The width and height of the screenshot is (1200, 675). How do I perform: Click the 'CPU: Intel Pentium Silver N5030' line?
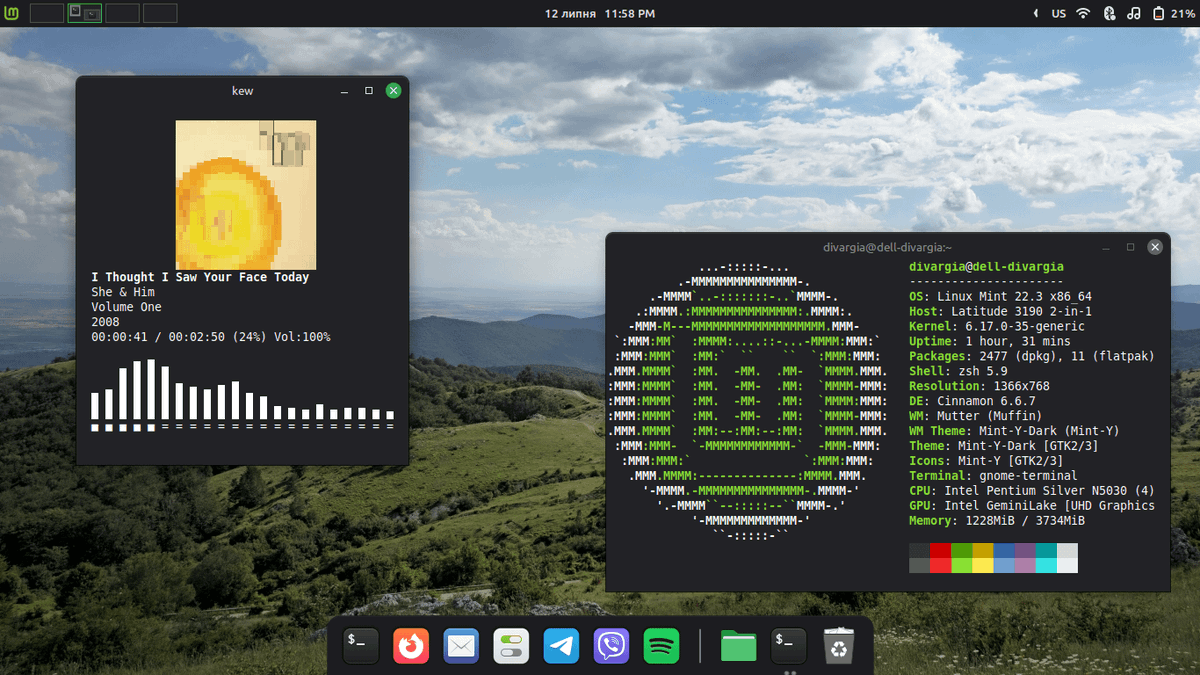1032,491
